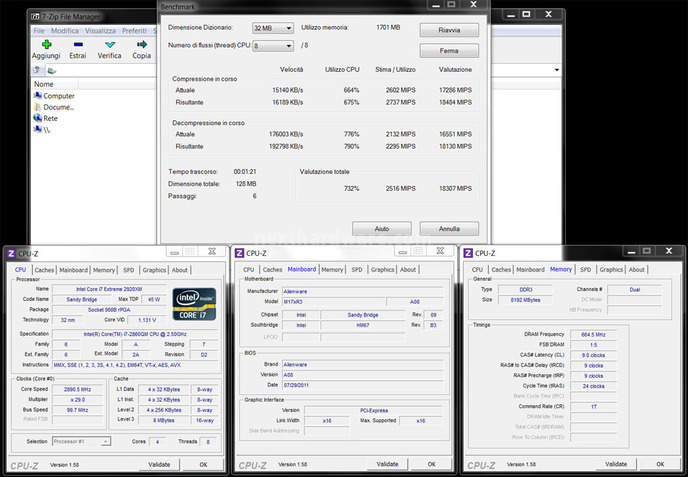Click the Intel Core i7 logo in CPU-Z
This screenshot has width=688, height=477.
pos(194,304)
